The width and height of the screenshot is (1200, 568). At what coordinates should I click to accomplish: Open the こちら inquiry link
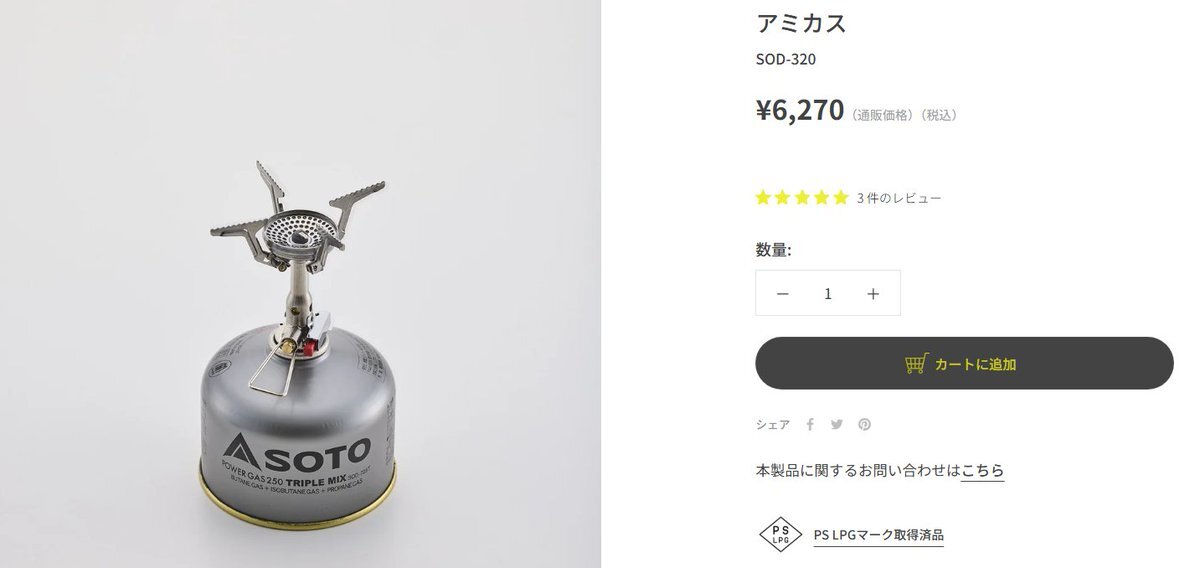click(982, 470)
